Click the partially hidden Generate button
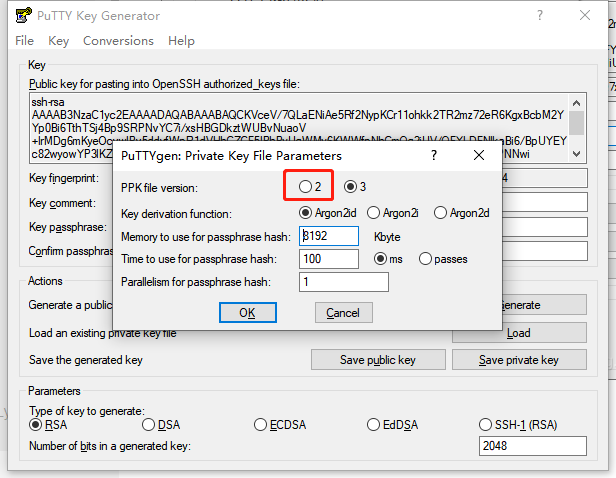 544,305
